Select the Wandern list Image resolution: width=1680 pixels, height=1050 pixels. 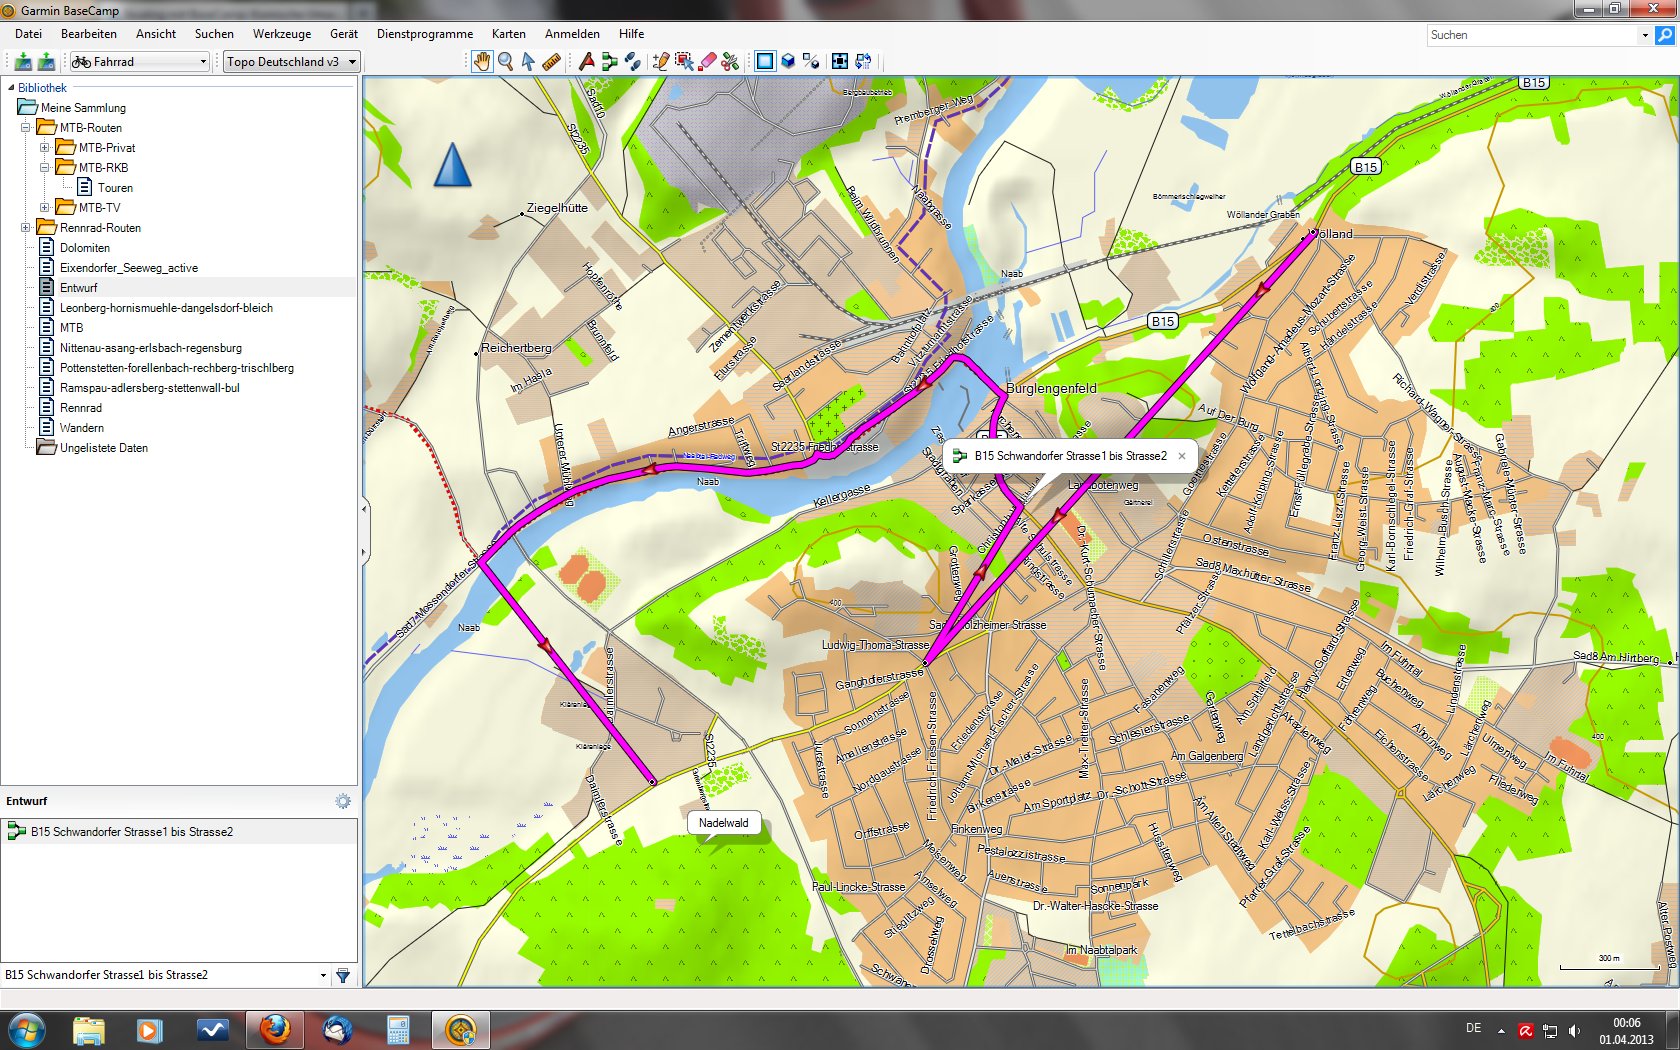coord(82,428)
